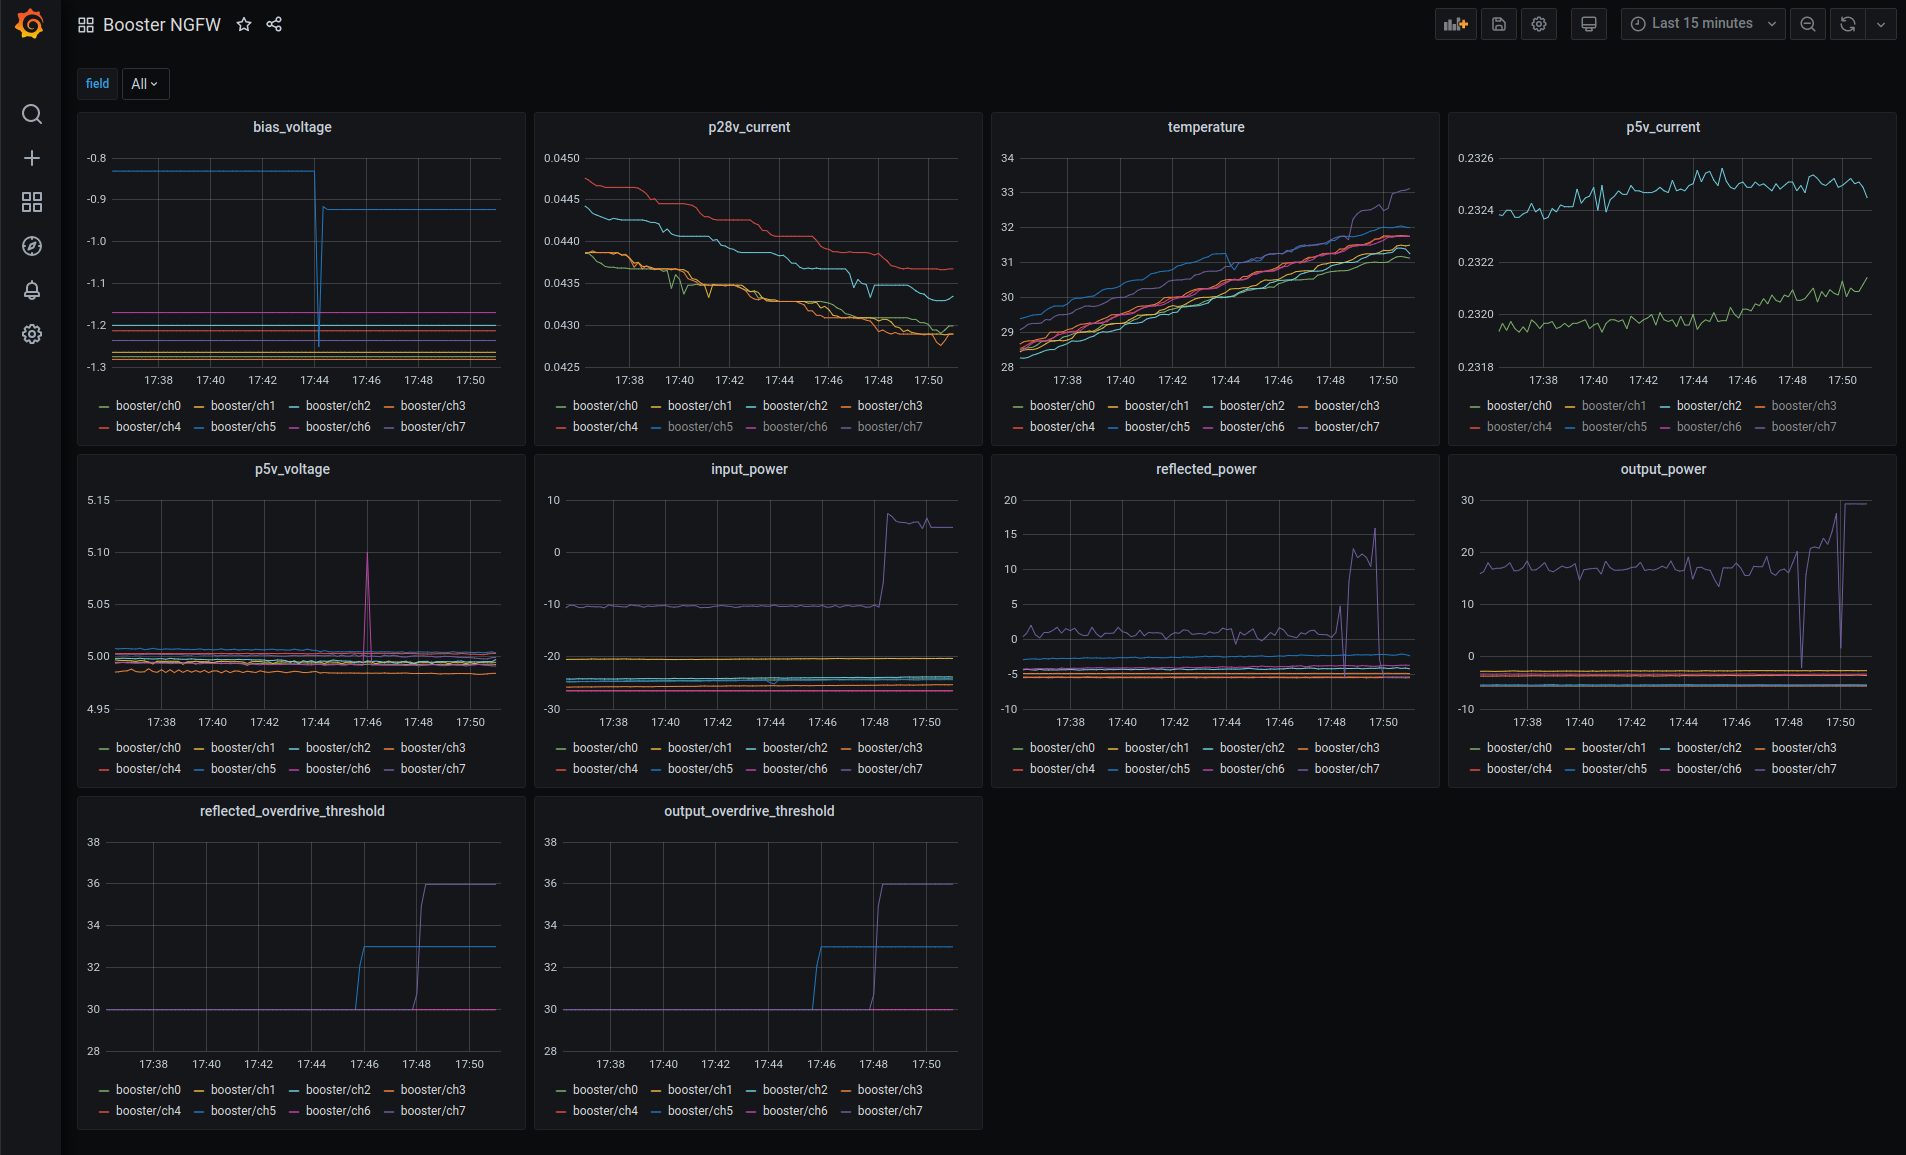This screenshot has width=1906, height=1155.
Task: Open the Explore compass icon
Action: click(x=32, y=246)
